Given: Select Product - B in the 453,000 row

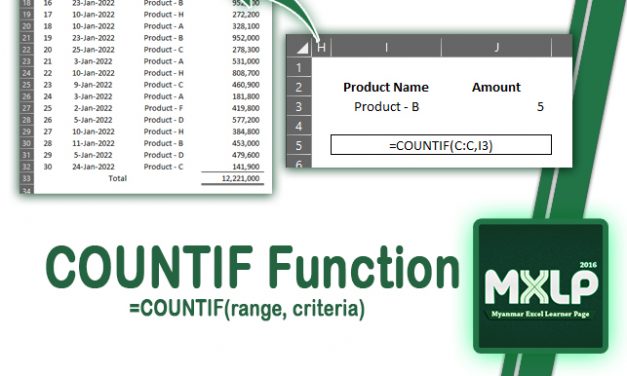Looking at the screenshot, I should point(164,143).
